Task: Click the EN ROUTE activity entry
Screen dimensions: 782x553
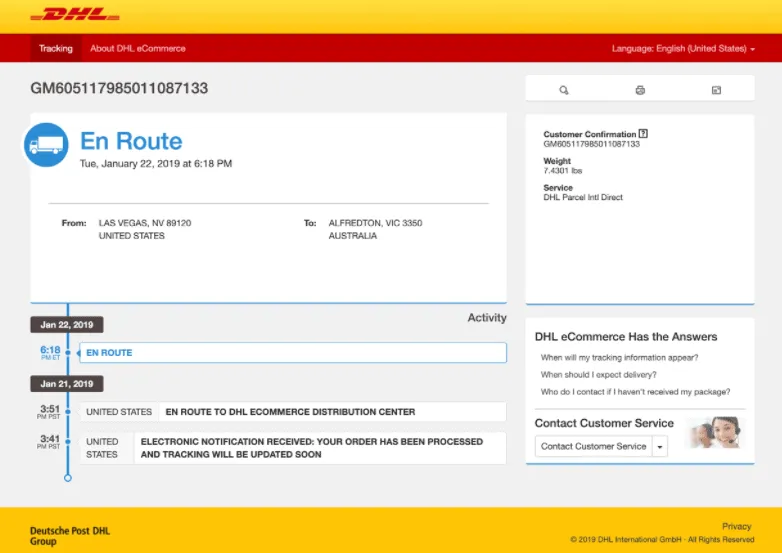Action: (293, 353)
